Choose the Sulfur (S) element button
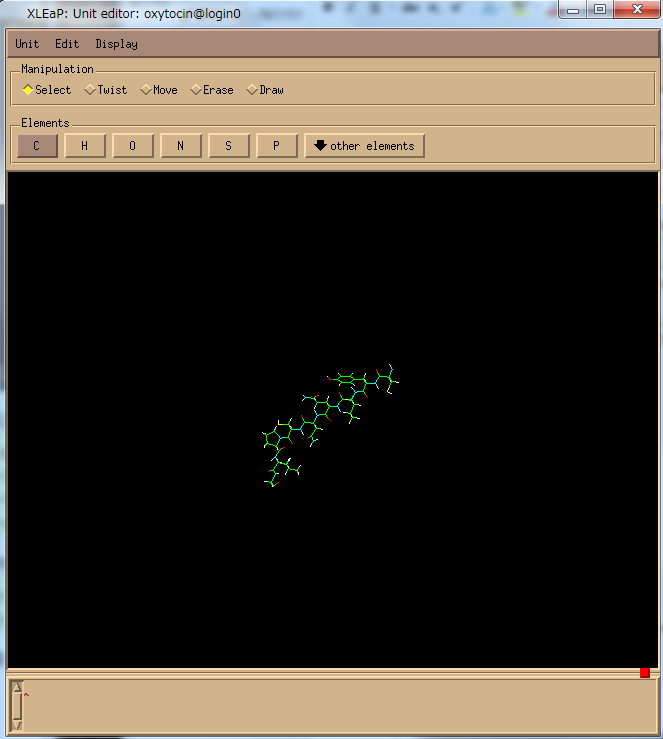The height and width of the screenshot is (739, 663). (229, 146)
